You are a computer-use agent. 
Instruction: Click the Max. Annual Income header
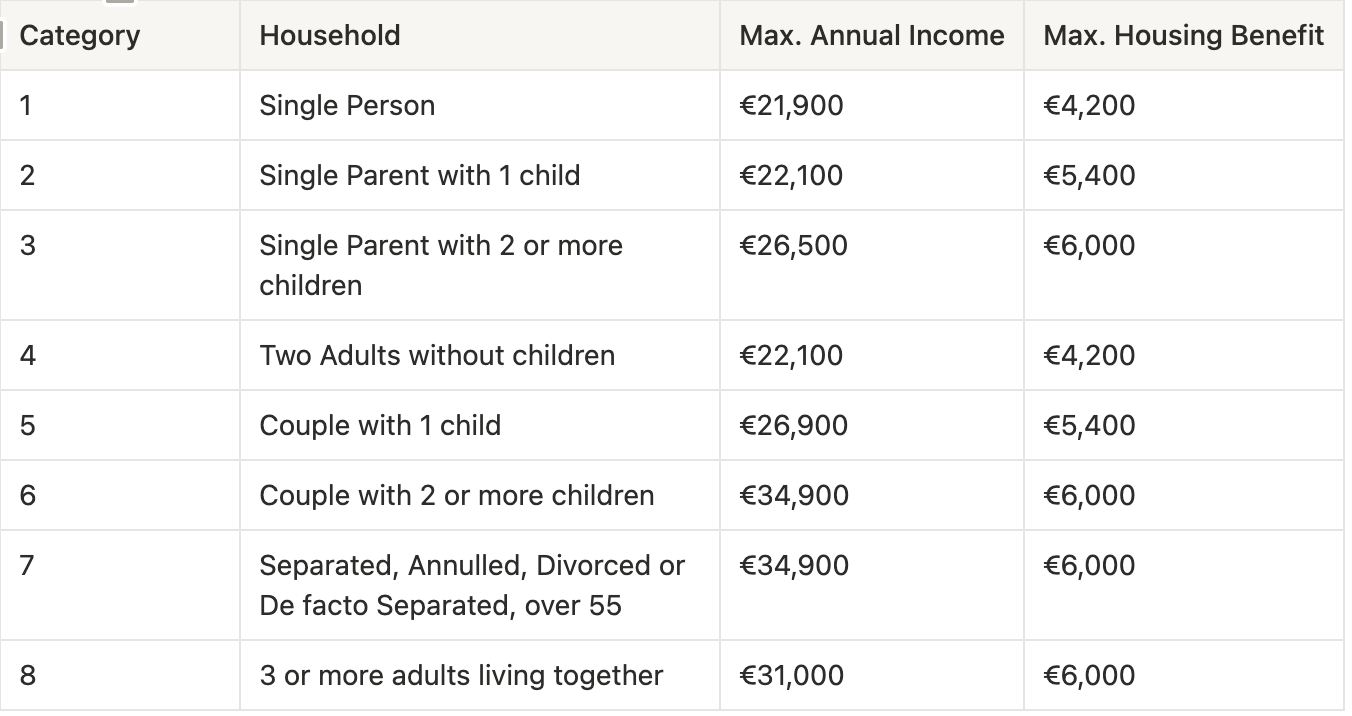[872, 36]
